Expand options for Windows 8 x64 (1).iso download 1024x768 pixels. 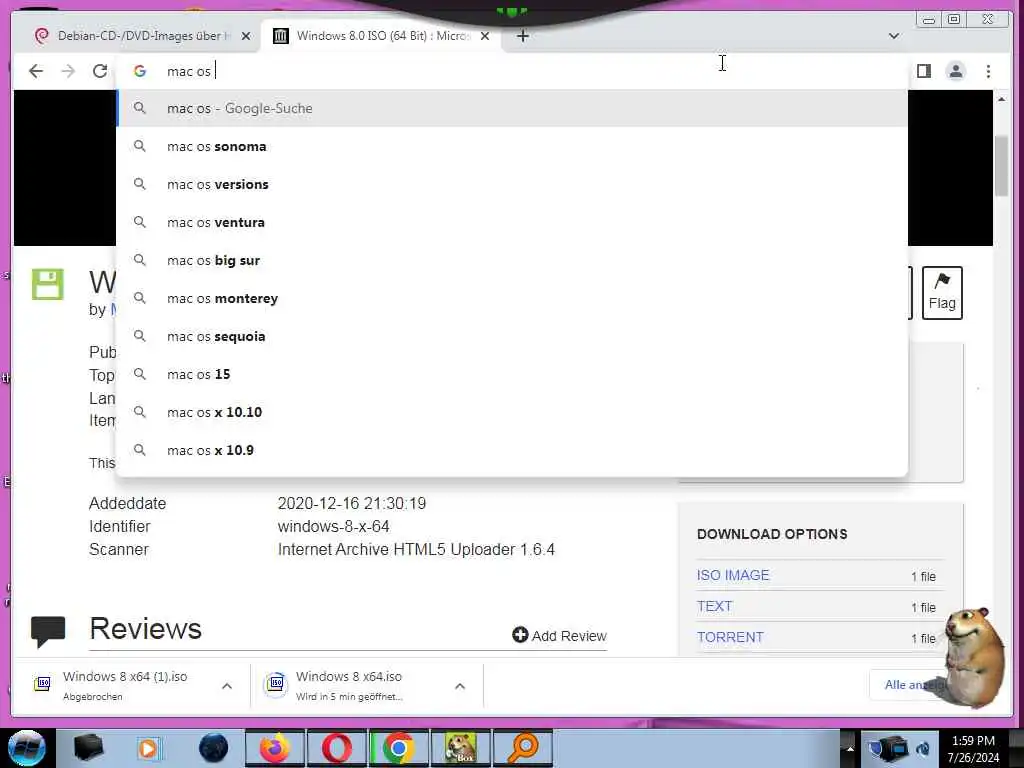(x=227, y=686)
